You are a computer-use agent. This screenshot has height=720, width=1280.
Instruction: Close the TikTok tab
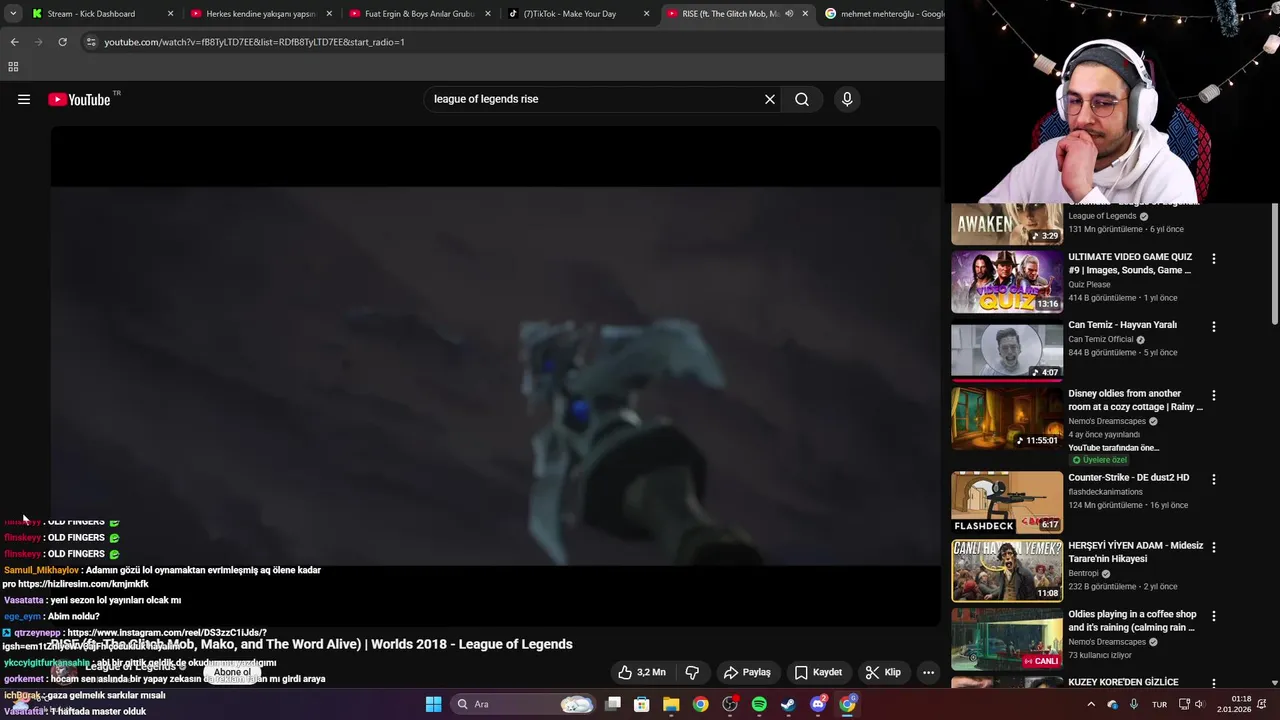pyautogui.click(x=646, y=14)
